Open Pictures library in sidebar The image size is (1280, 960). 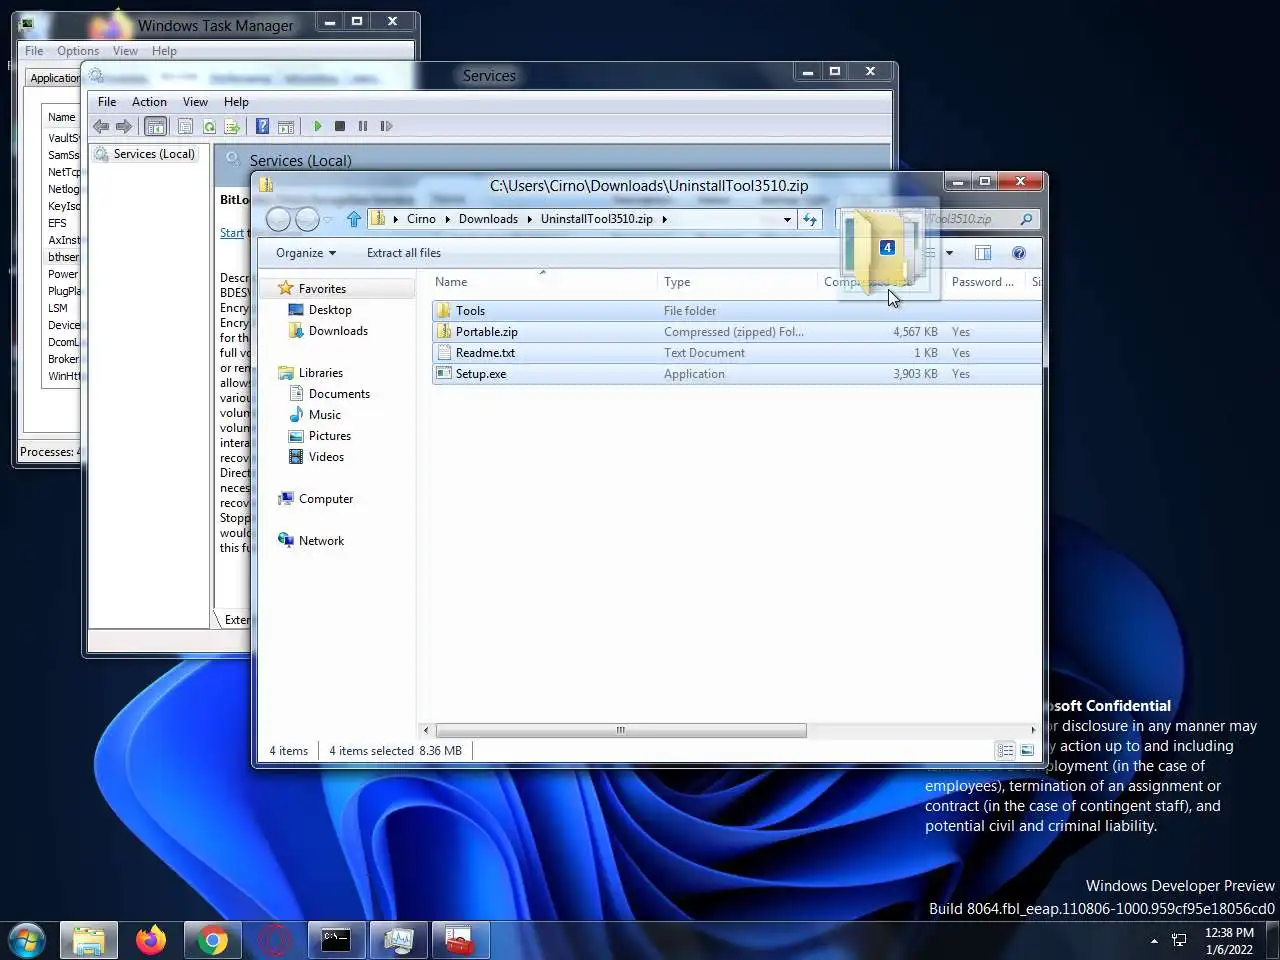329,436
